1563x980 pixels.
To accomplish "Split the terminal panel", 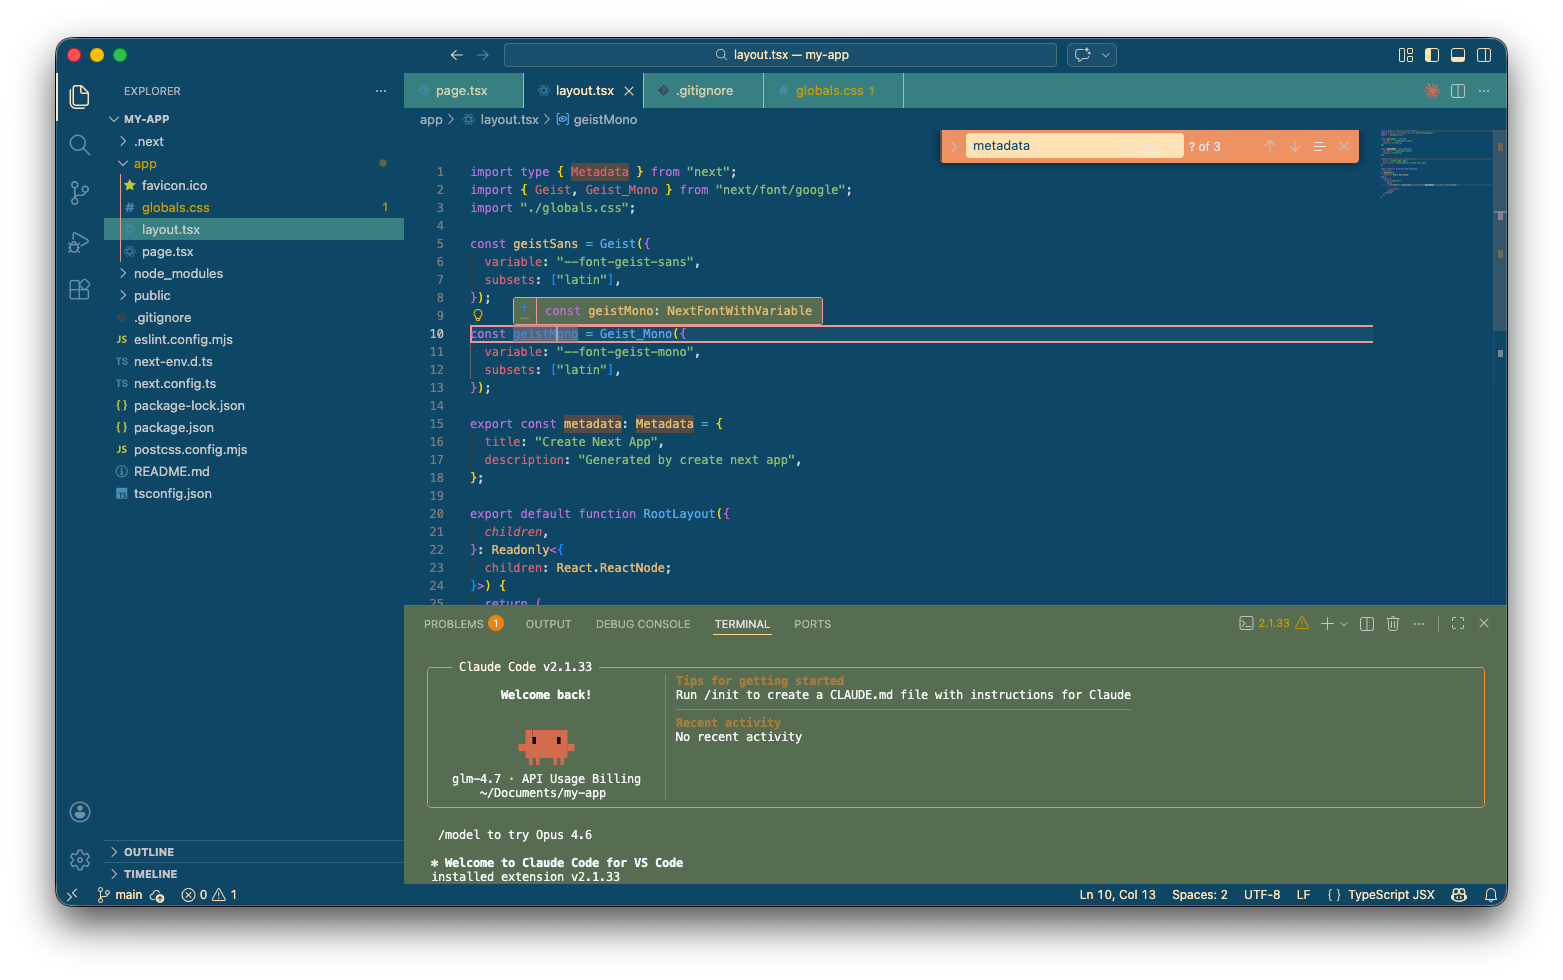I will coord(1367,624).
